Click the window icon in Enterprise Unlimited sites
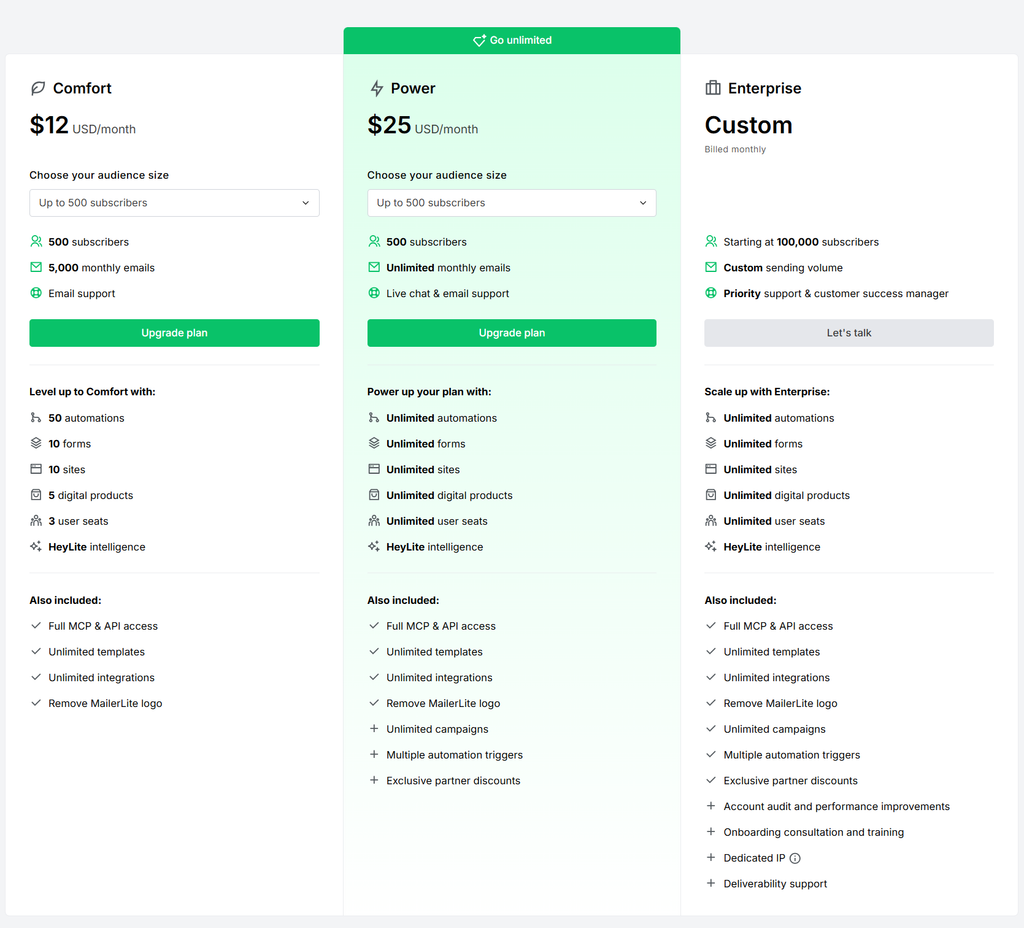This screenshot has height=928, width=1024. 711,469
